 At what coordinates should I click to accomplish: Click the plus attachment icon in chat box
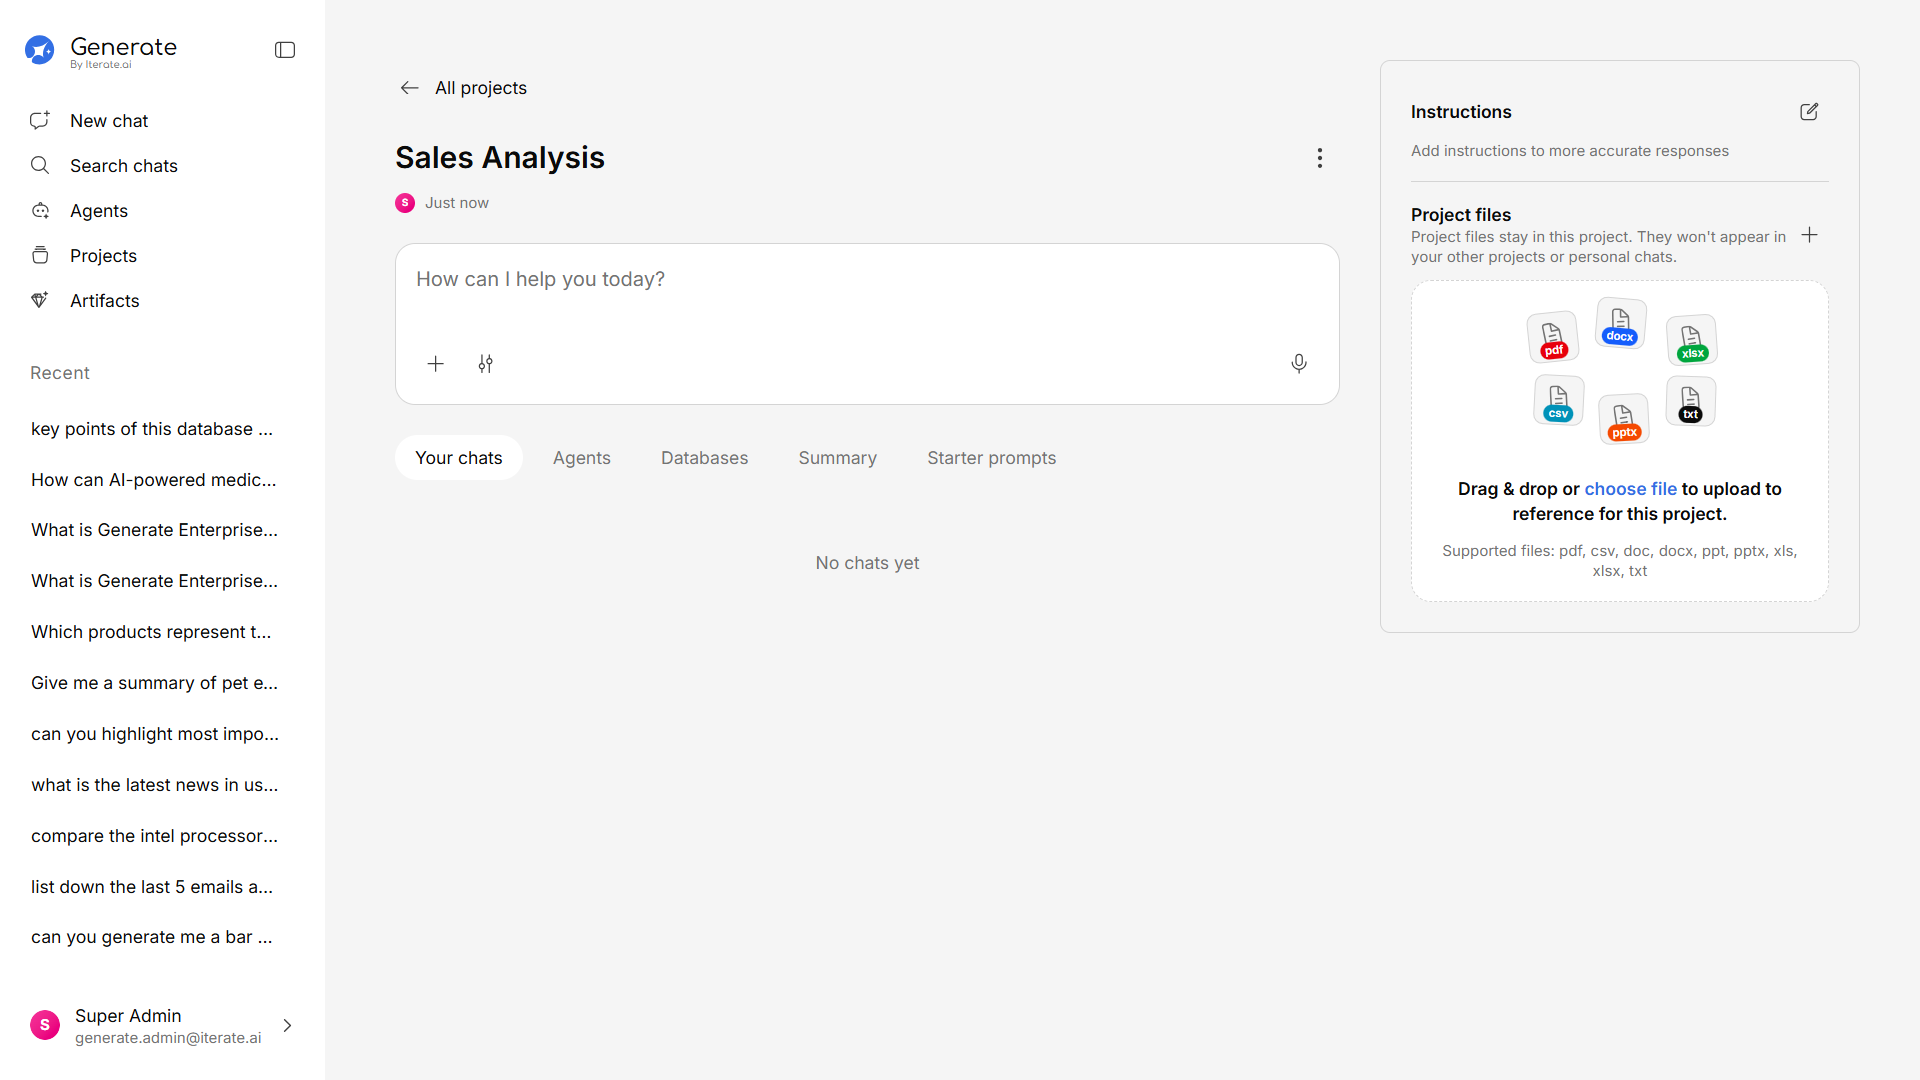(435, 364)
